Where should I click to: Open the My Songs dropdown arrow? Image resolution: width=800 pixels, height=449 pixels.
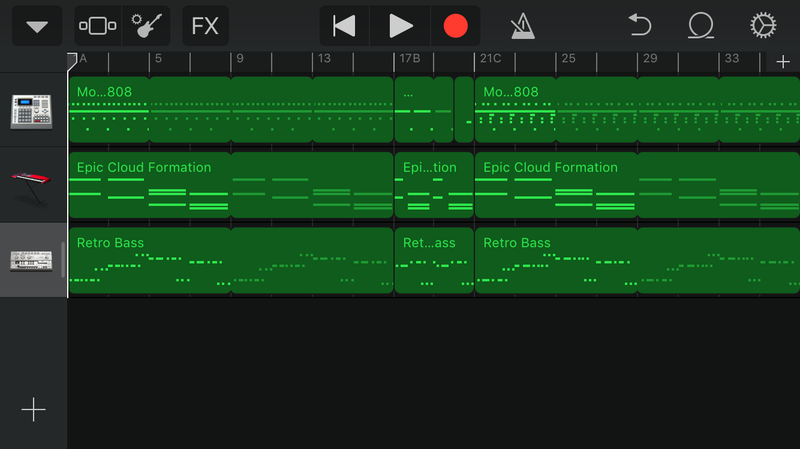click(37, 26)
